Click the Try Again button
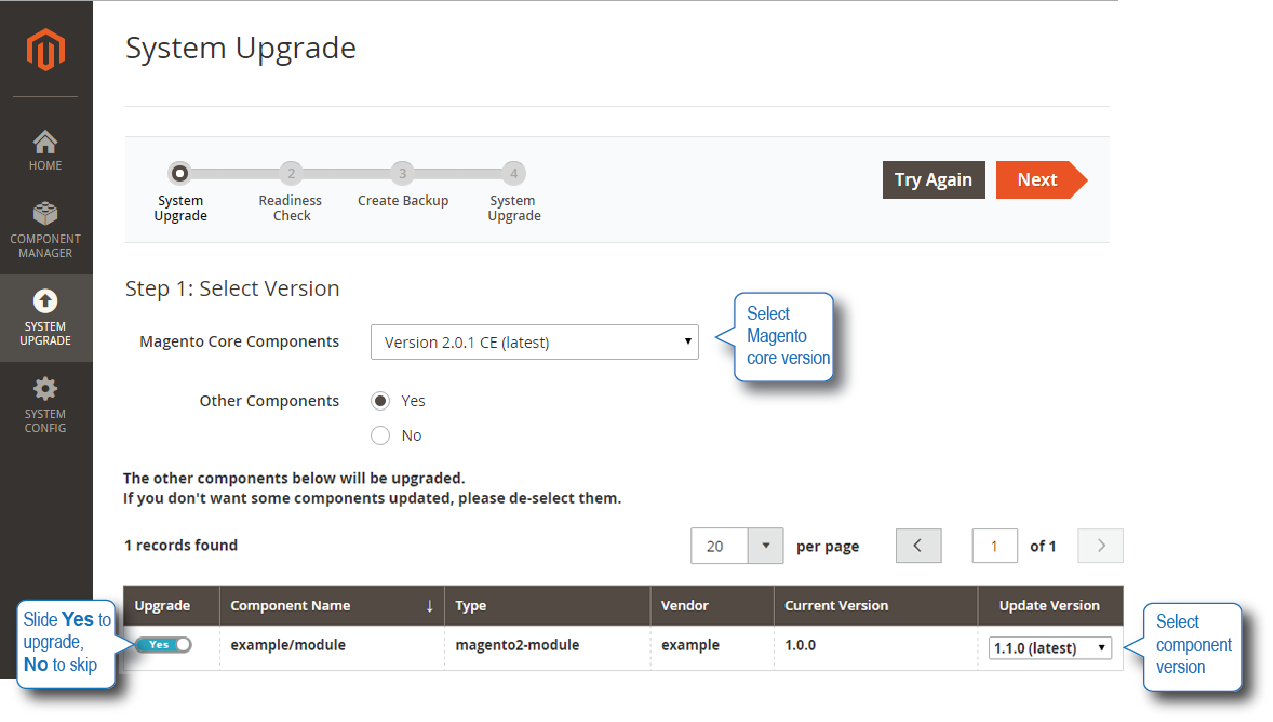 coord(934,180)
